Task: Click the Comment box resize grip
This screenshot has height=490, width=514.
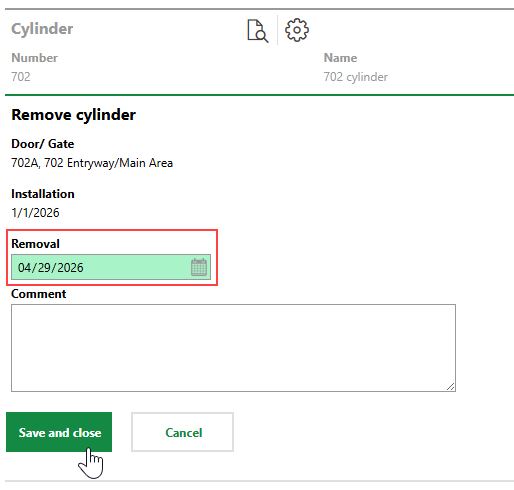Action: [x=450, y=386]
